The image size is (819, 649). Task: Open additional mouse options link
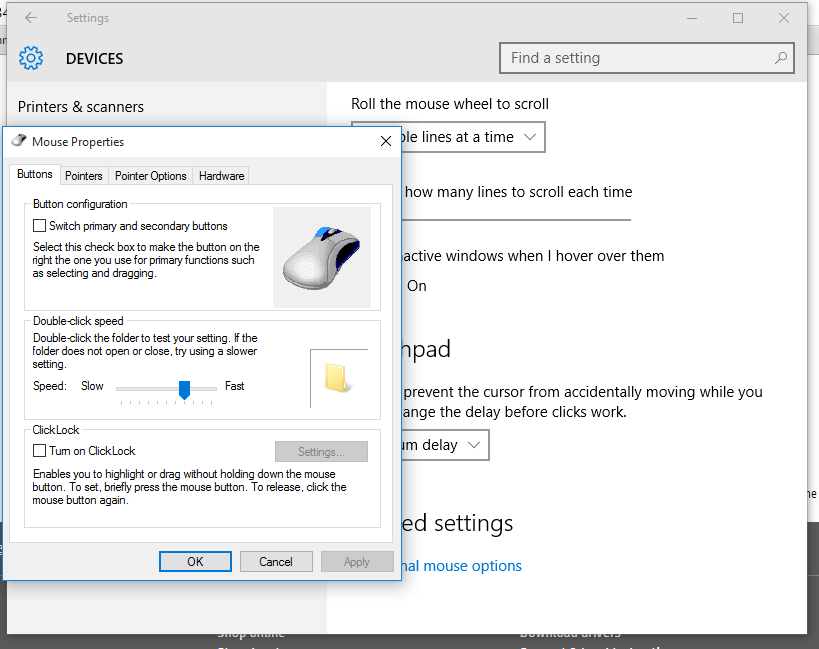[460, 566]
